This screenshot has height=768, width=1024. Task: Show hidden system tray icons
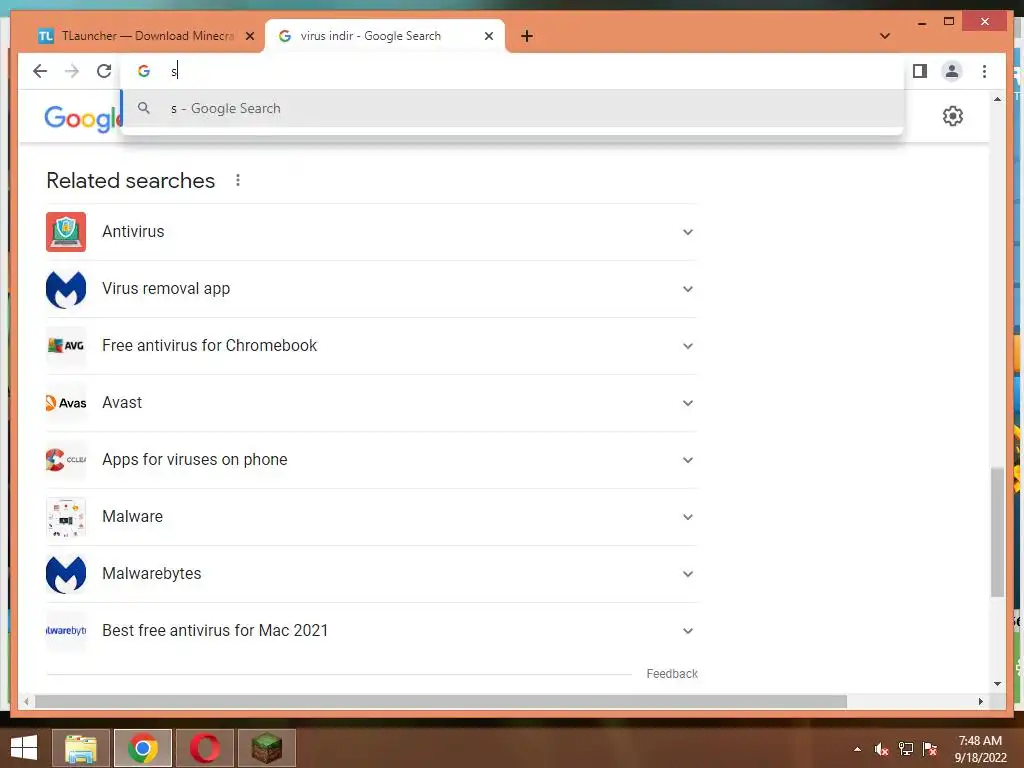[x=857, y=749]
